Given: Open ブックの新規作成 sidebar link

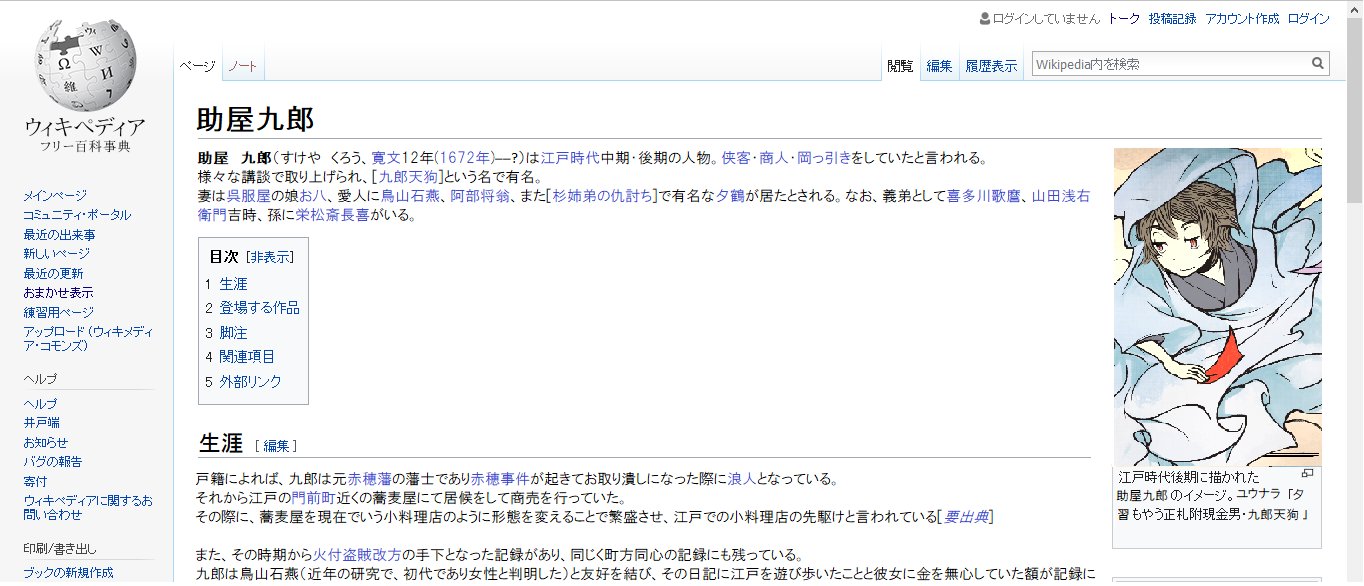Looking at the screenshot, I should coord(70,573).
